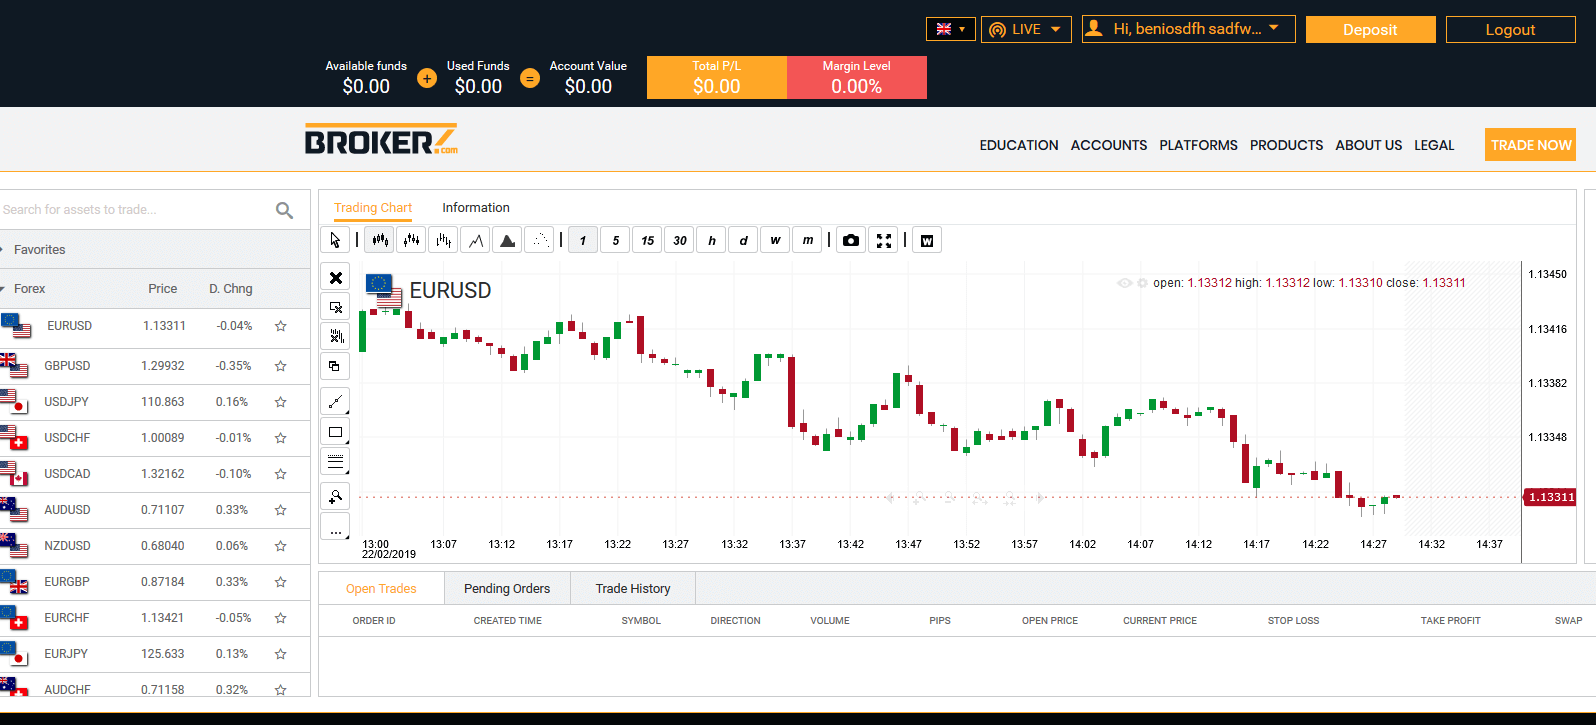1596x725 pixels.
Task: Select the hourly (h) timeframe
Action: click(711, 240)
